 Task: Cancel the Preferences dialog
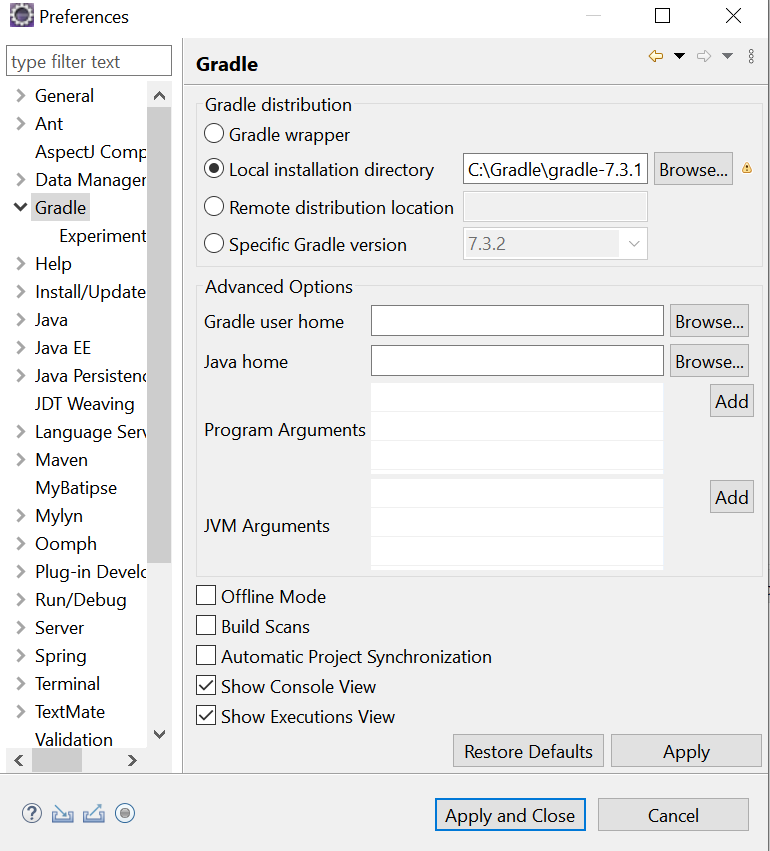coord(673,815)
